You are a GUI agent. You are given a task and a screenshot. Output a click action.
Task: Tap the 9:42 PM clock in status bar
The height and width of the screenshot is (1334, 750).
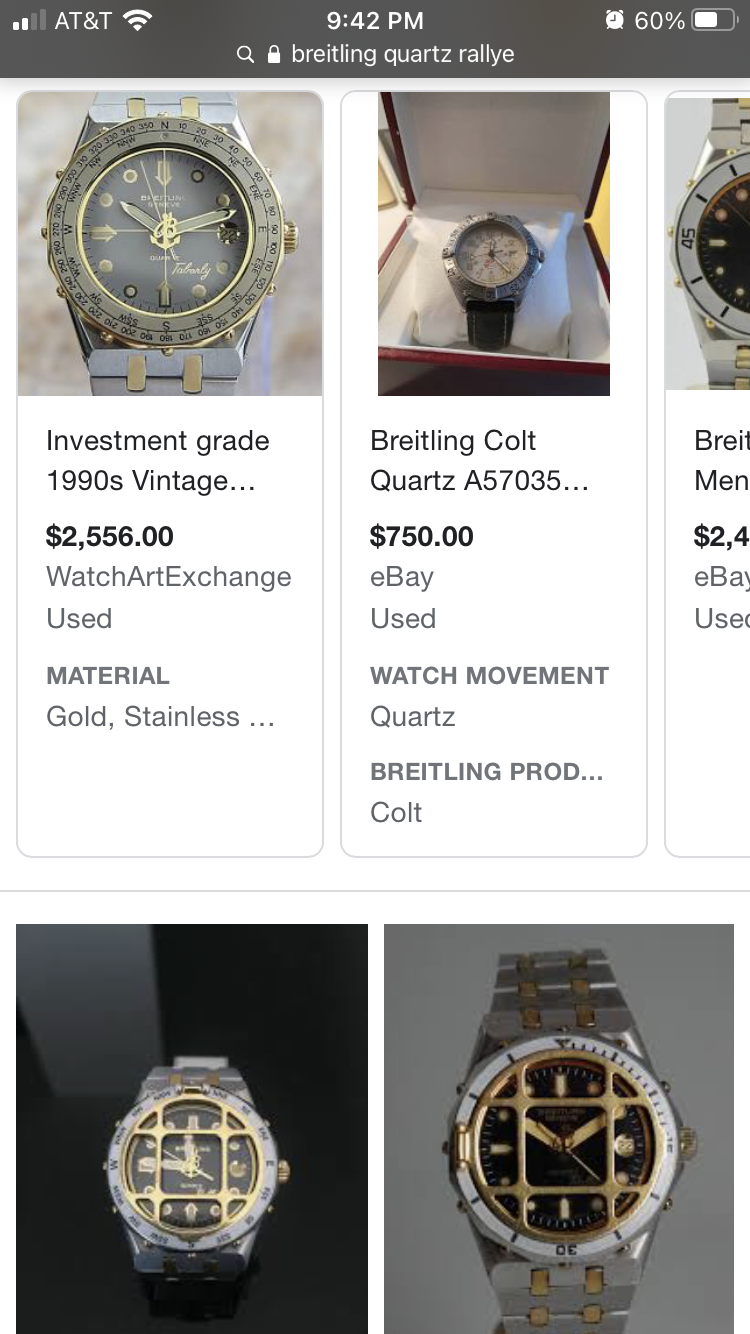point(375,20)
